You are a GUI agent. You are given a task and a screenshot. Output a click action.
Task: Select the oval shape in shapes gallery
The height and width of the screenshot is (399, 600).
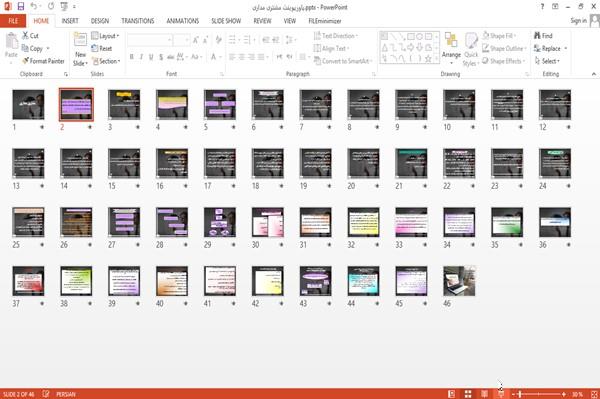[419, 36]
